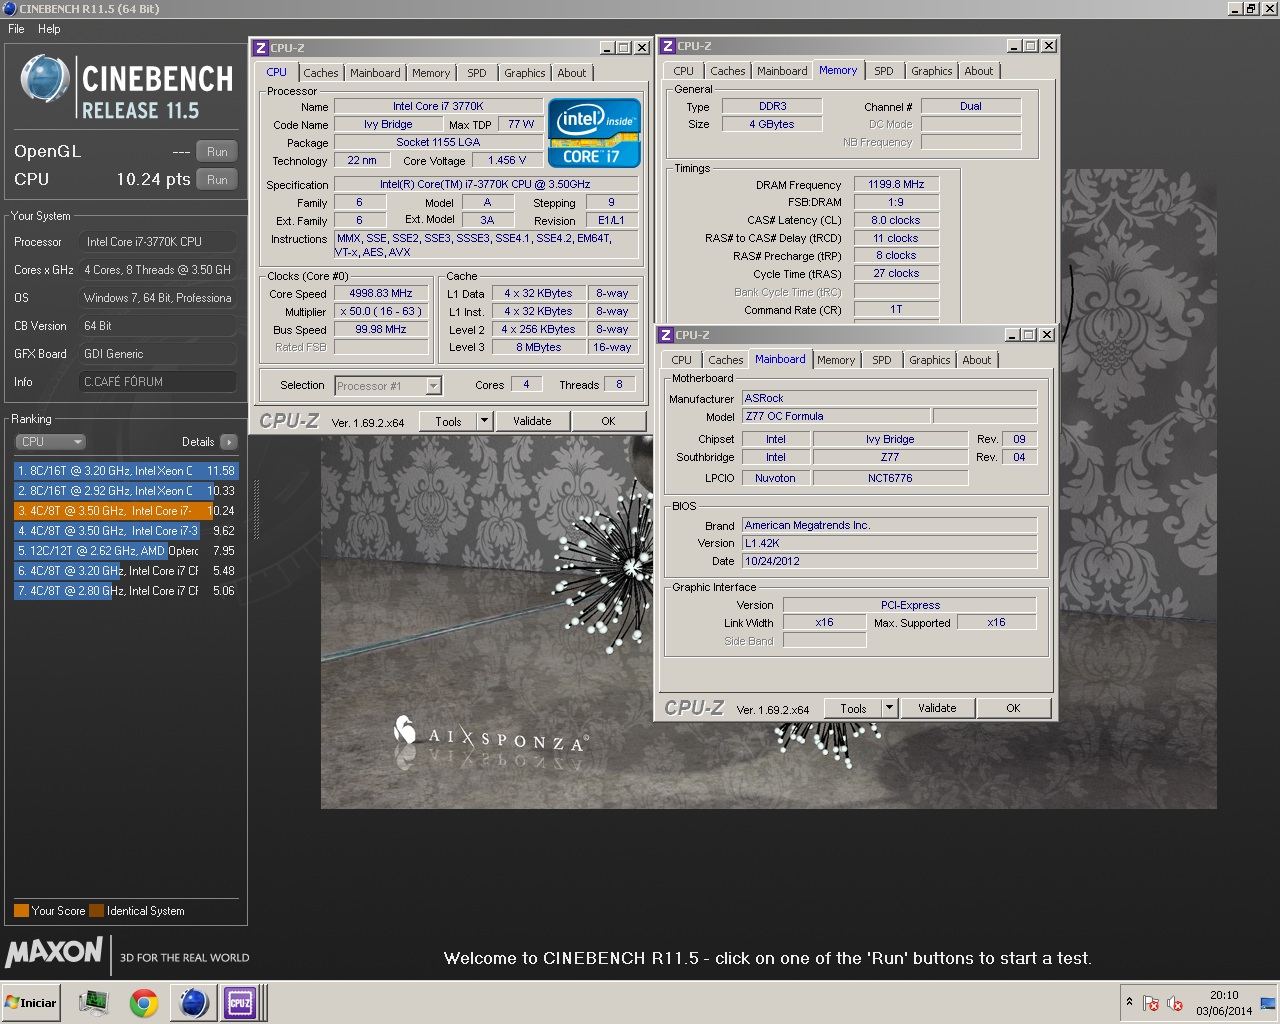Switch to About tab in CPU window

coord(572,73)
